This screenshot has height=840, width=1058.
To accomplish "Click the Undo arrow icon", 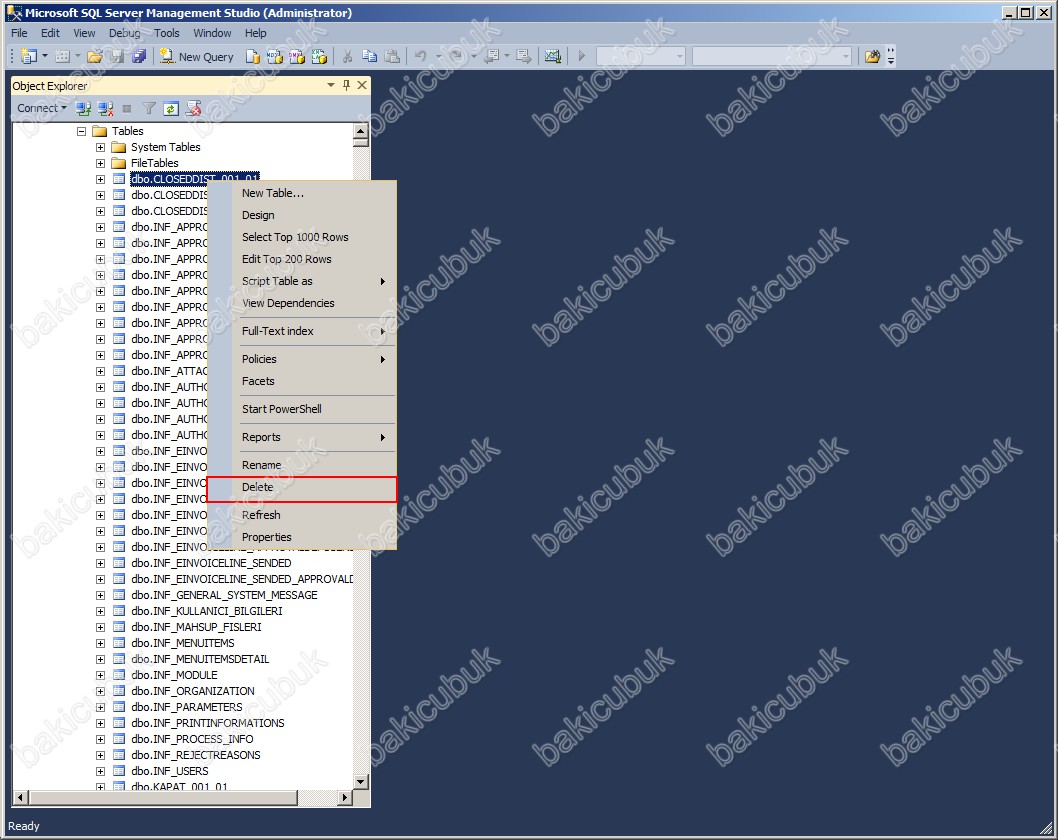I will pos(421,57).
